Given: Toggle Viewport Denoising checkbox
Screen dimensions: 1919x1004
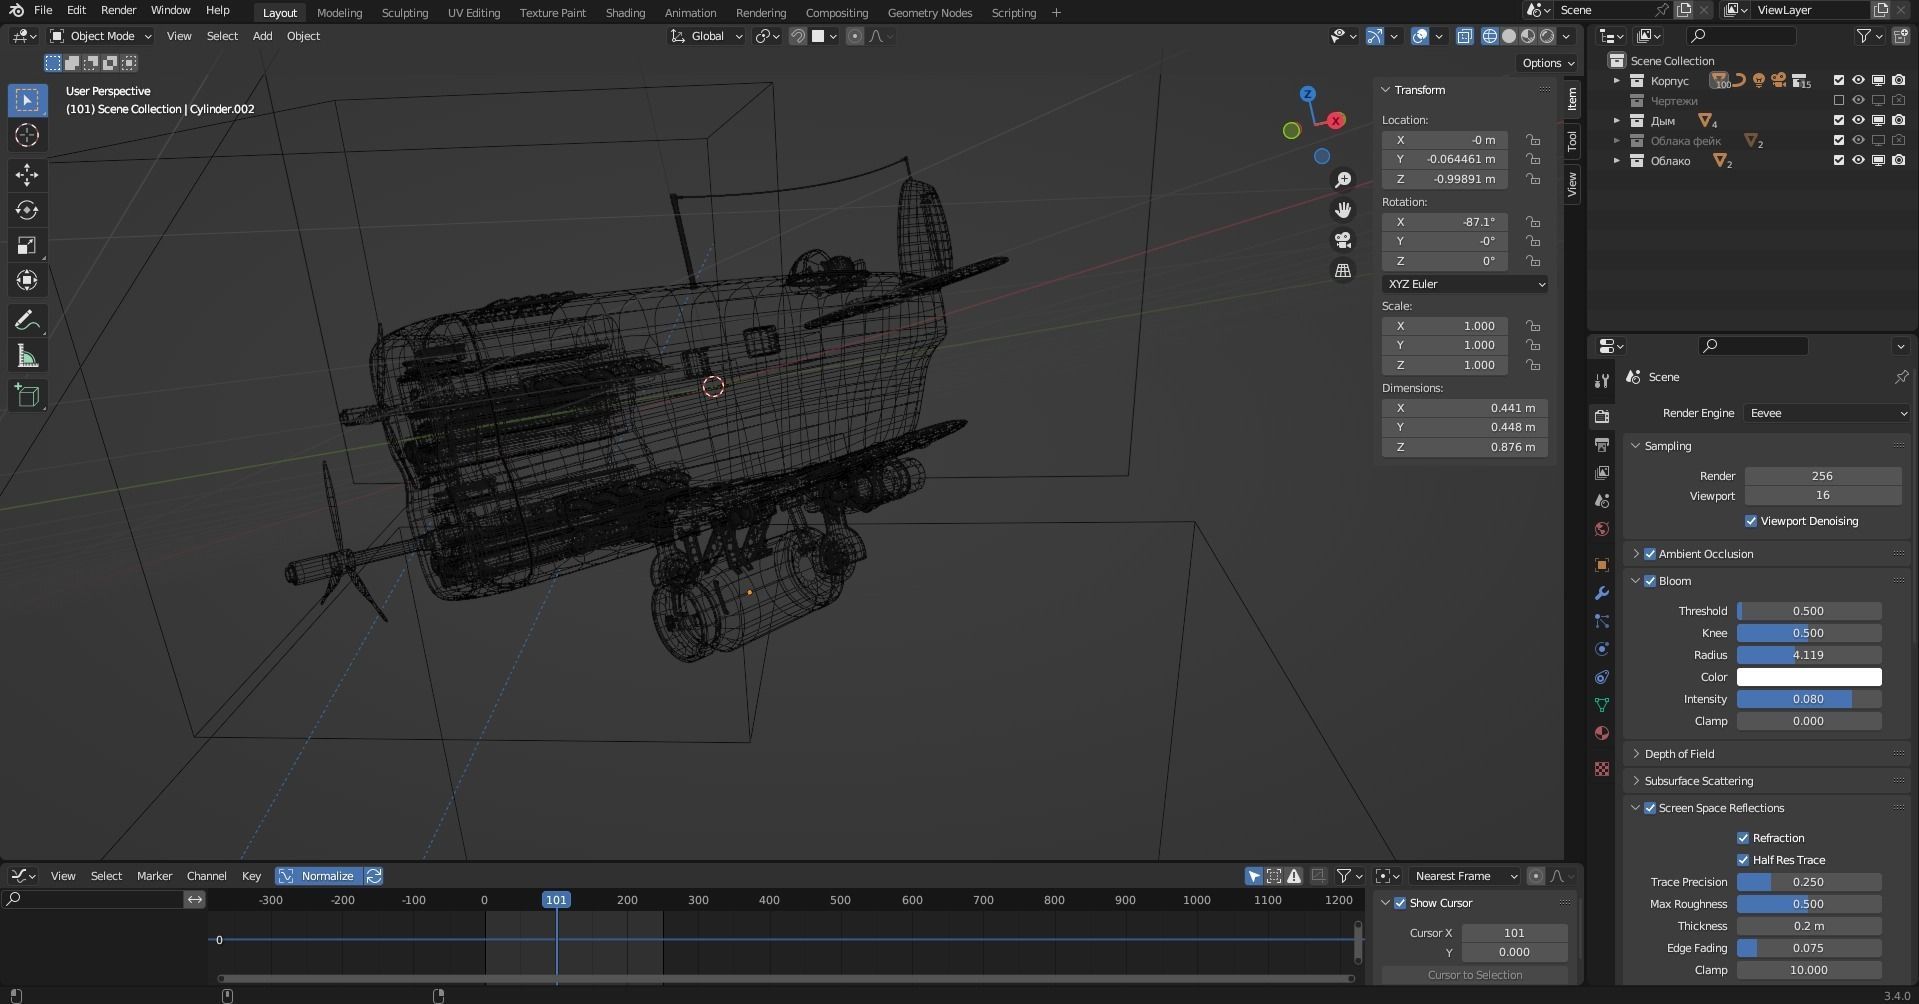Looking at the screenshot, I should click(1751, 521).
